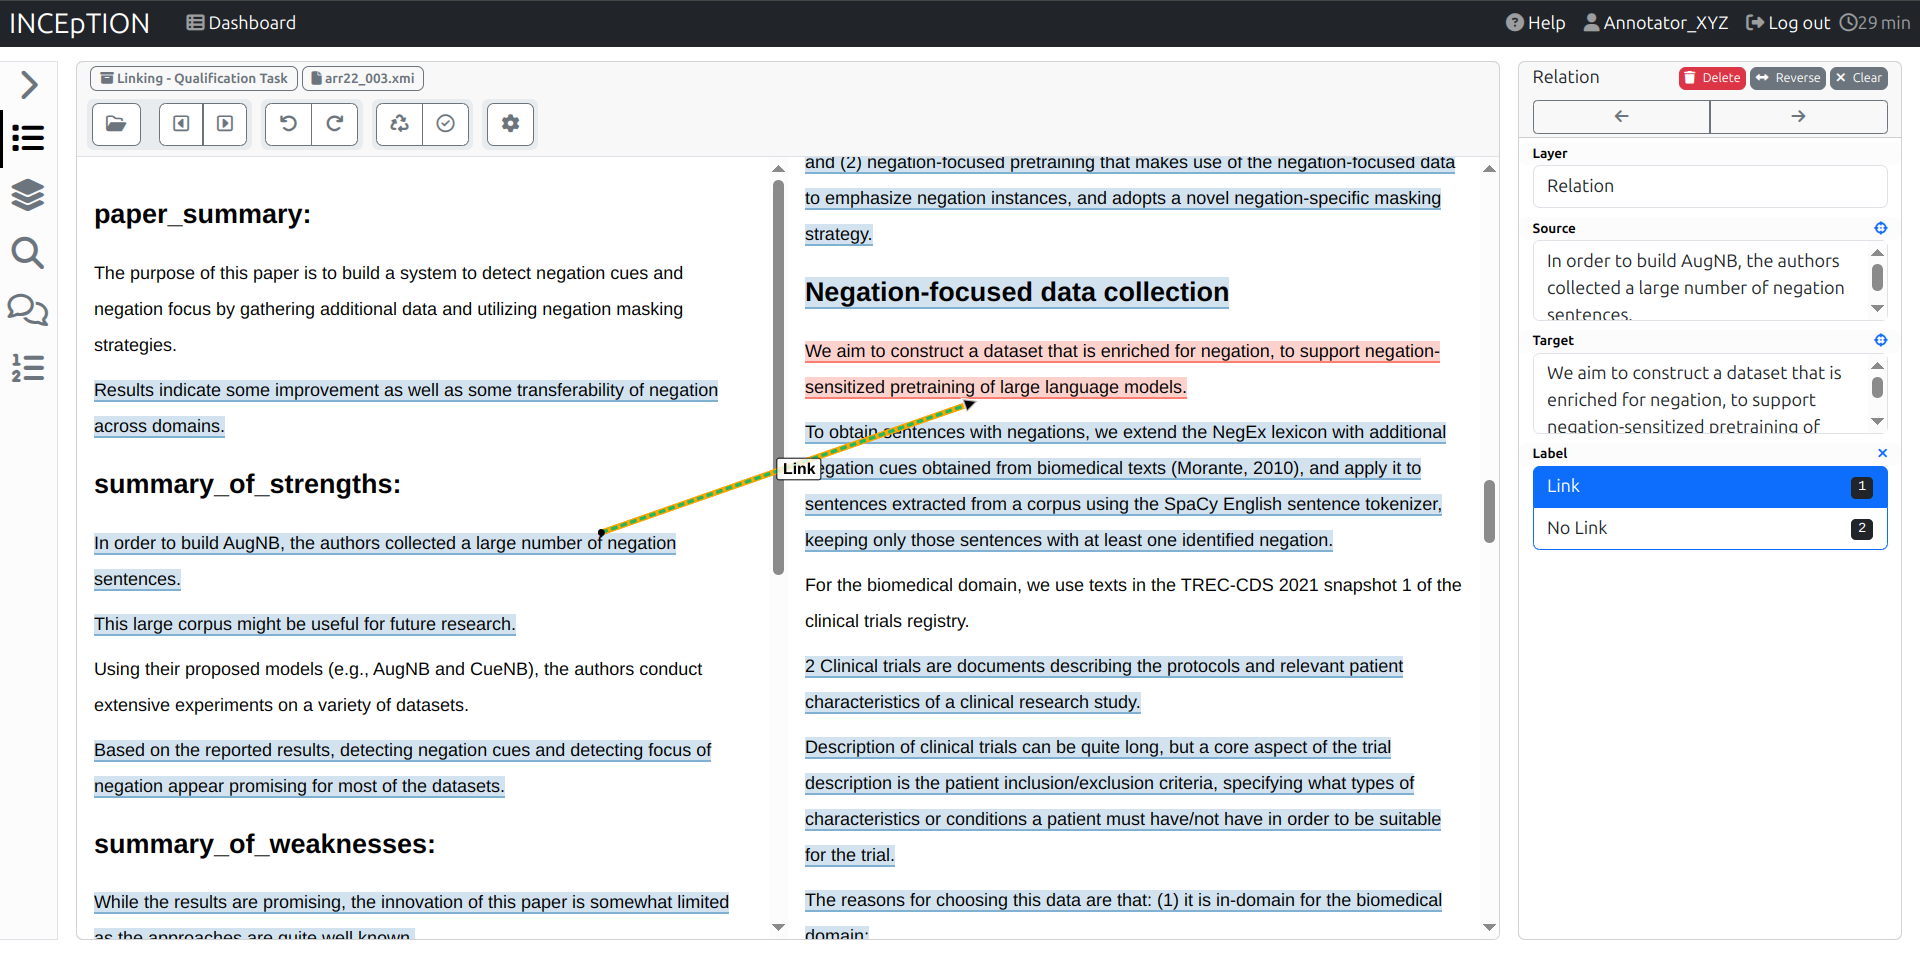The width and height of the screenshot is (1920, 959).
Task: Open the search sidebar icon
Action: point(28,253)
